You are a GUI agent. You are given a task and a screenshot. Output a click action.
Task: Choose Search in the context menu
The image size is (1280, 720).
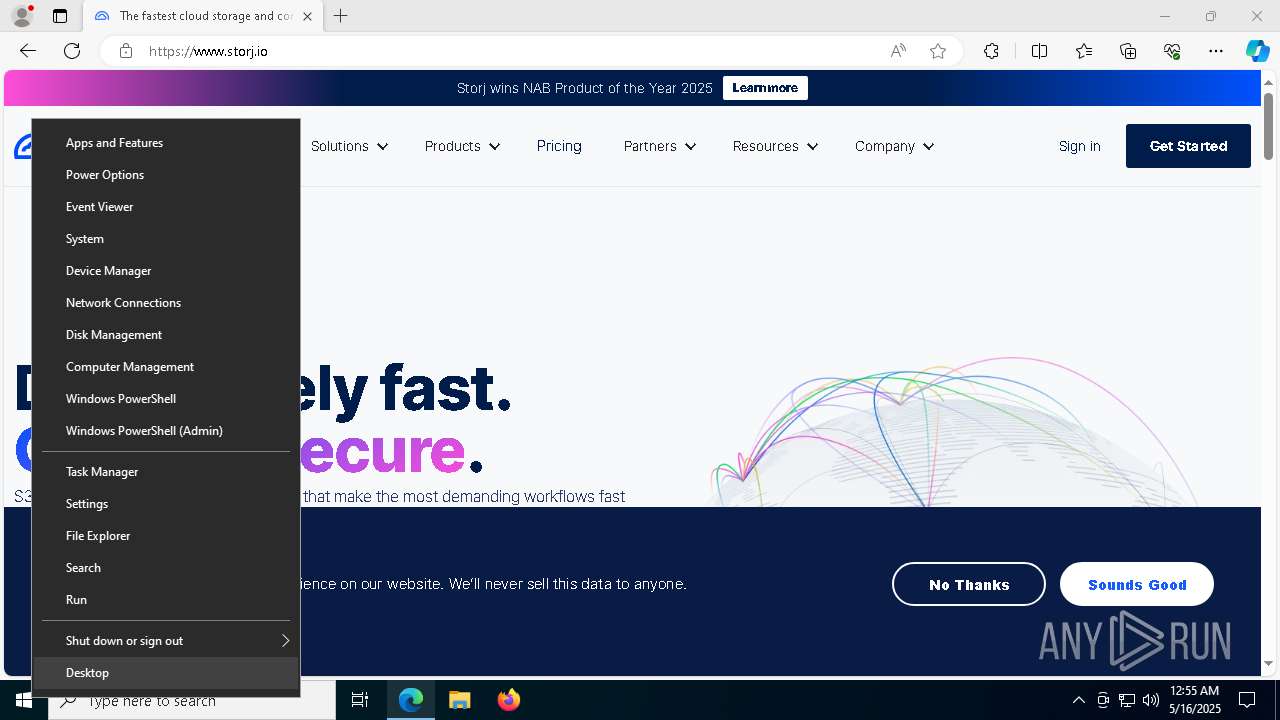pos(166,568)
